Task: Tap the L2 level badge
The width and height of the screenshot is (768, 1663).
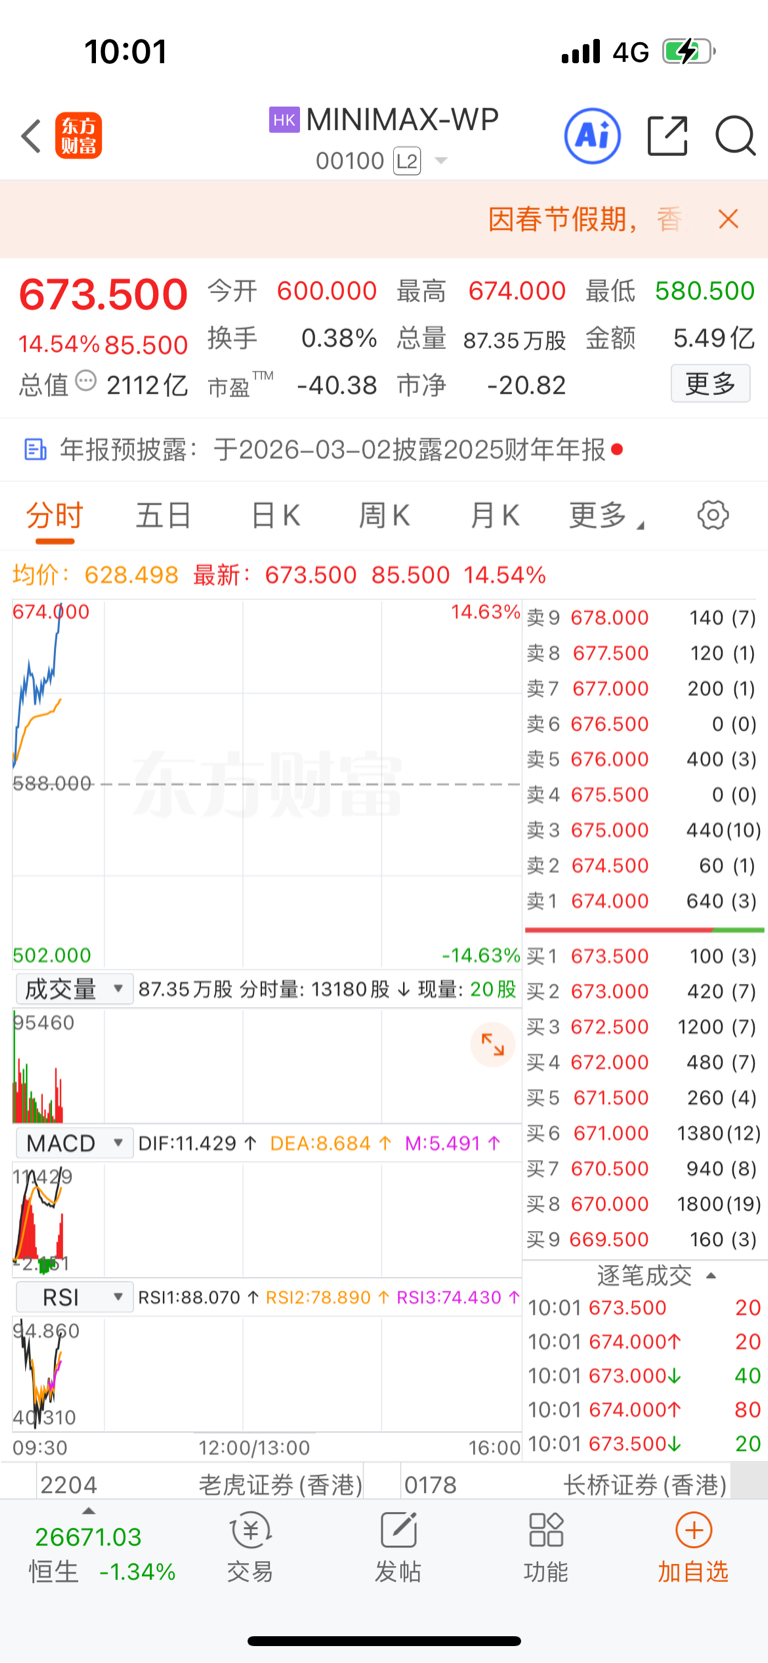Action: (x=407, y=161)
